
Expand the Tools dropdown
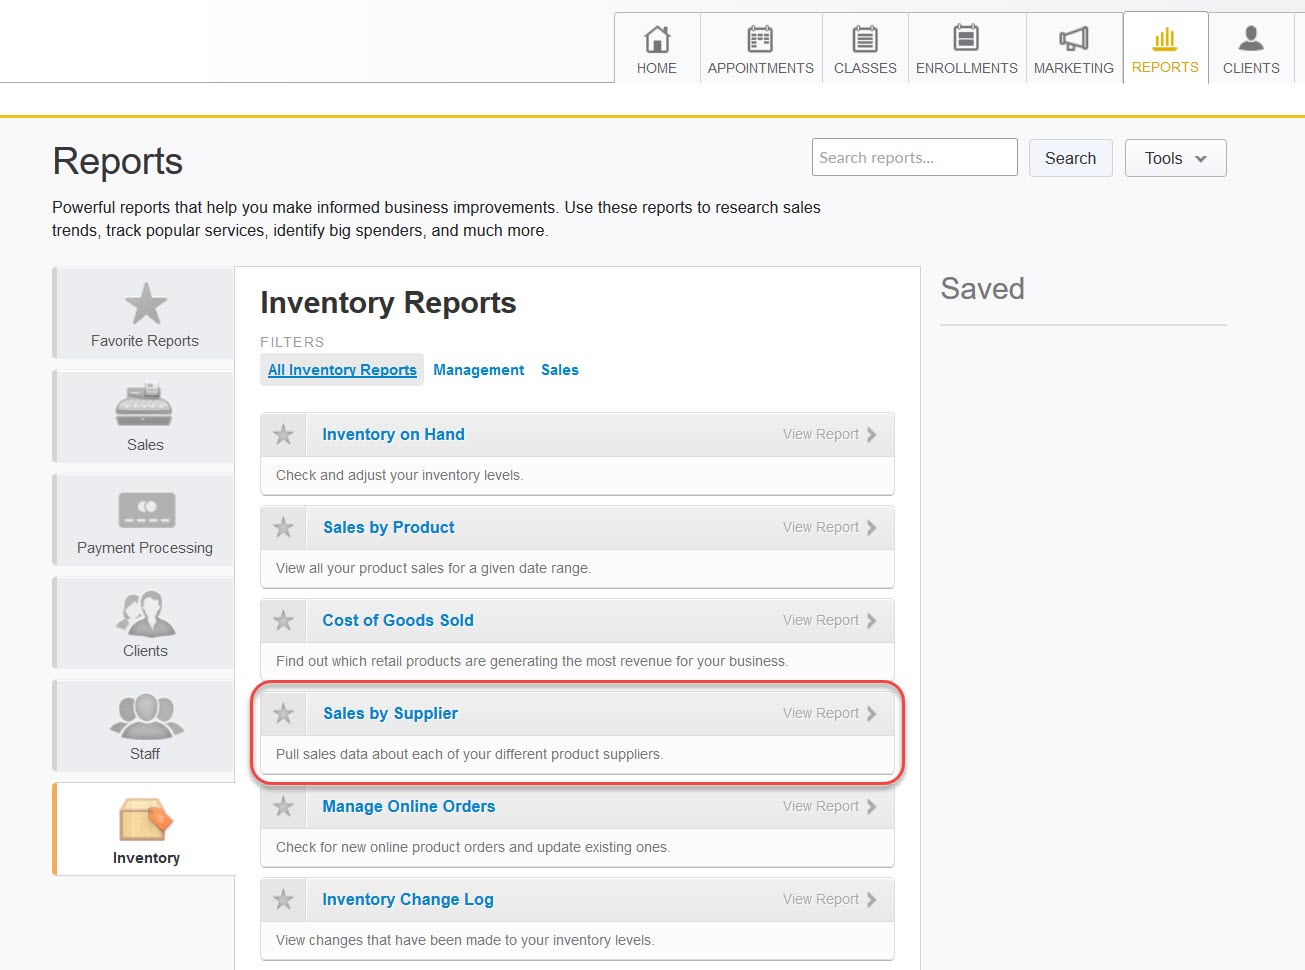(x=1175, y=158)
